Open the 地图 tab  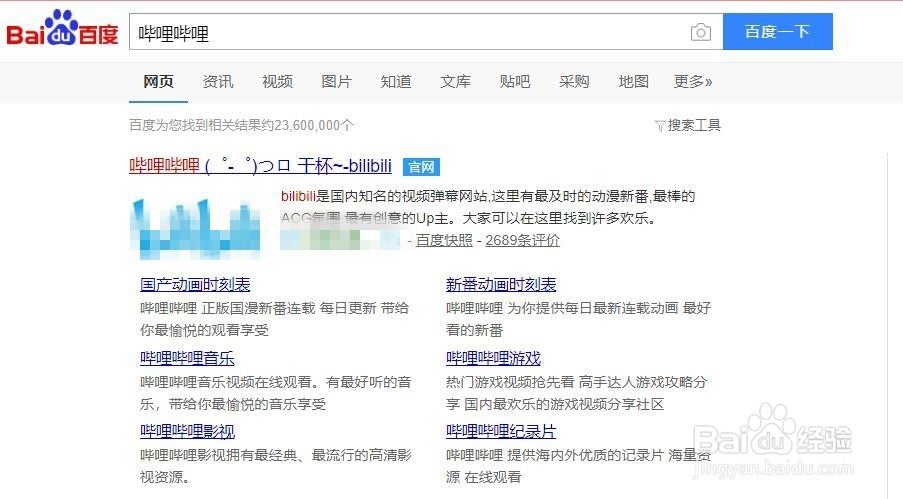click(x=633, y=81)
